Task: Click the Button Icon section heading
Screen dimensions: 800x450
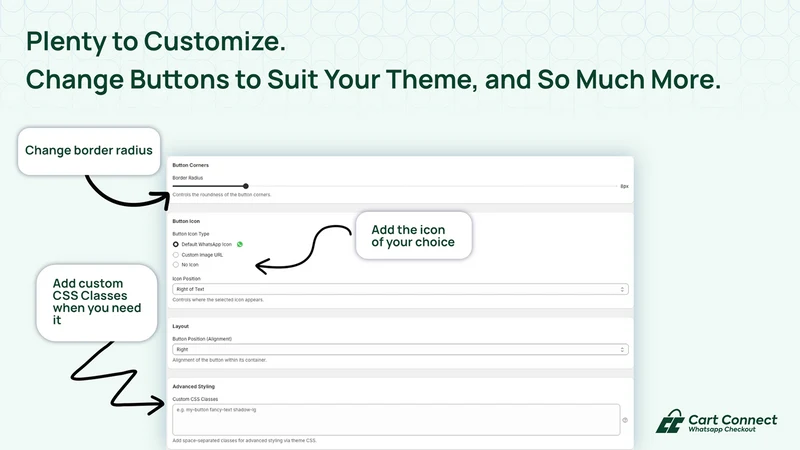Action: pyautogui.click(x=186, y=221)
